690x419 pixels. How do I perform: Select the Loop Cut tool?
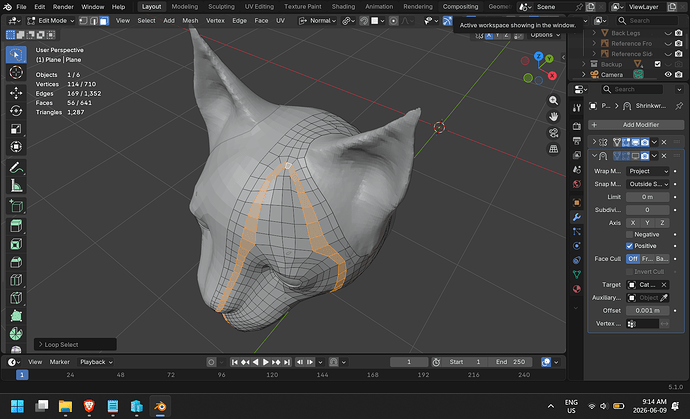(16, 280)
